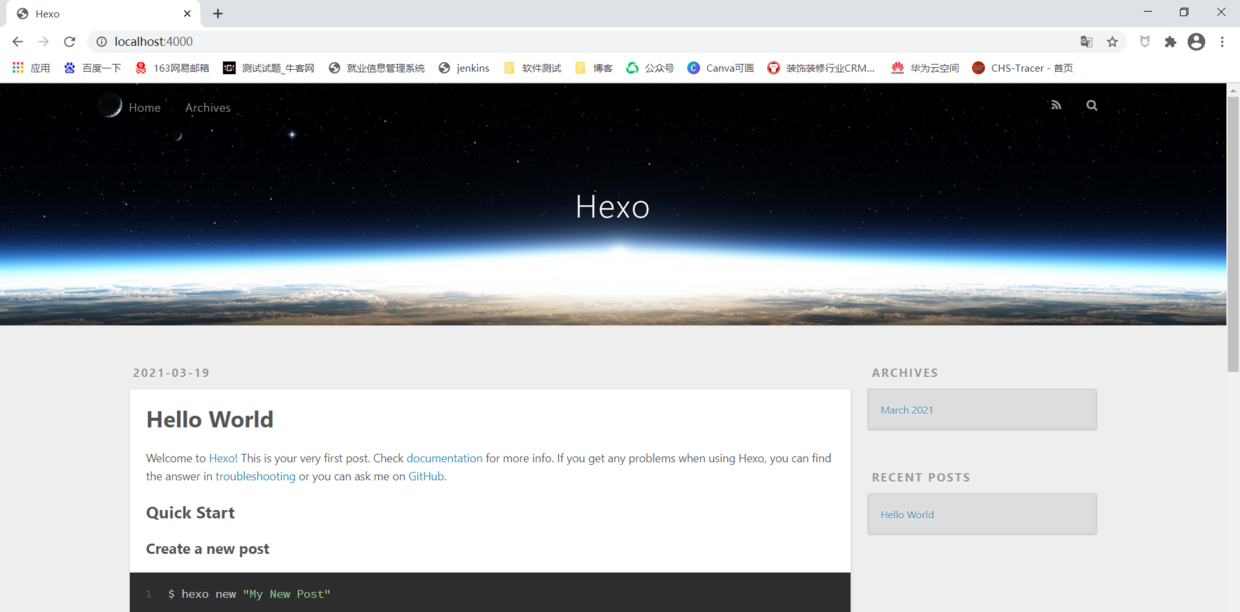Open the WeChat official account bookmark

point(650,68)
